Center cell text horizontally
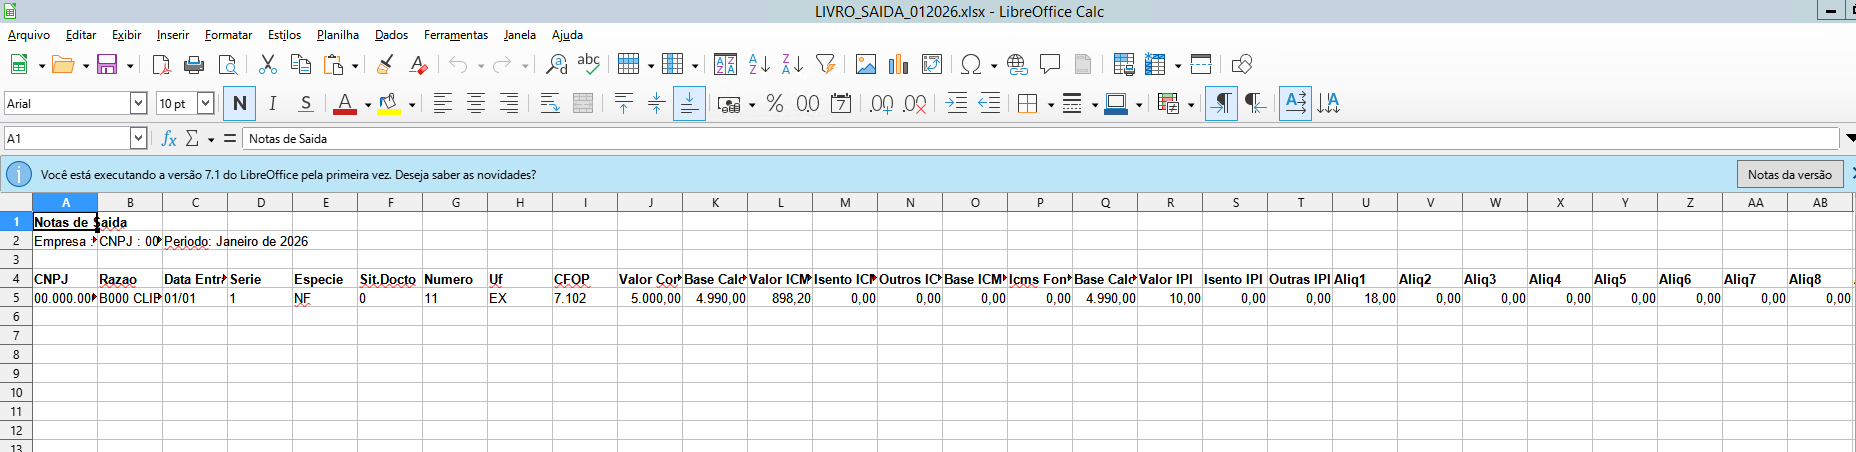This screenshot has width=1856, height=452. 475,104
